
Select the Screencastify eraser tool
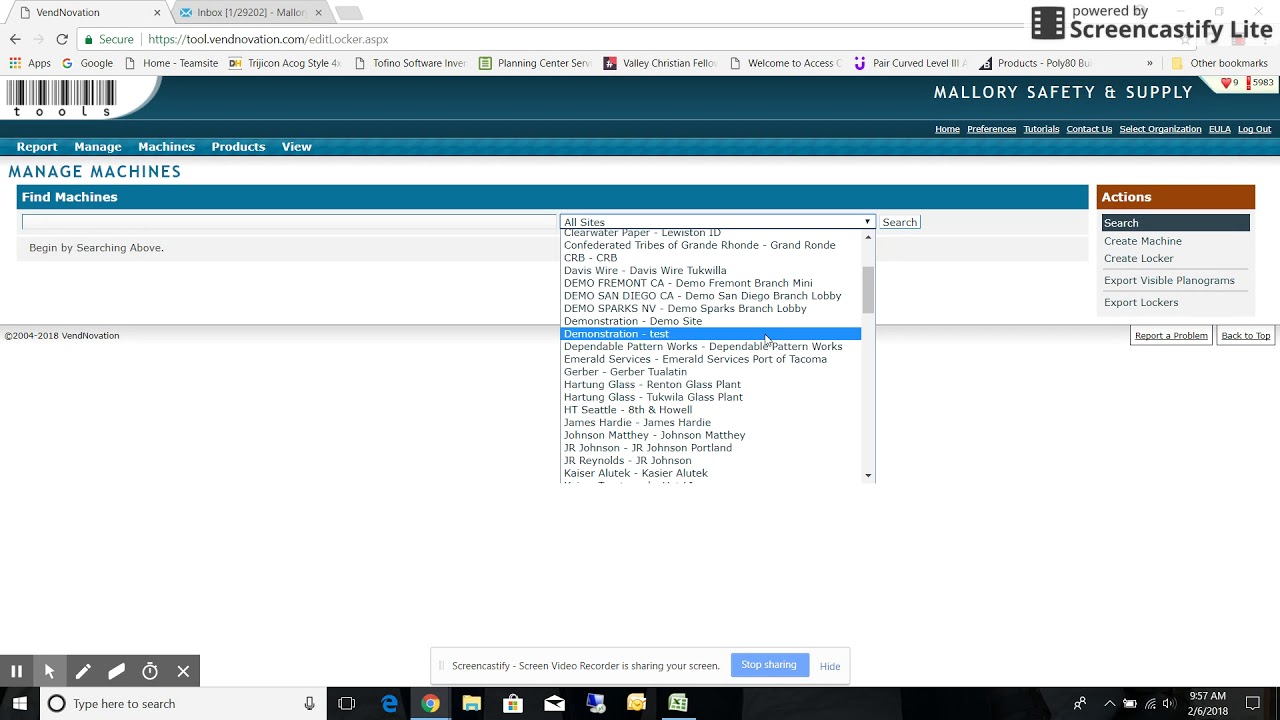[116, 672]
